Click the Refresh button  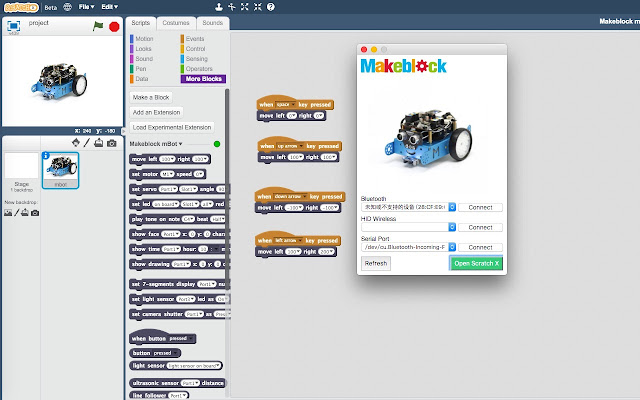click(375, 263)
